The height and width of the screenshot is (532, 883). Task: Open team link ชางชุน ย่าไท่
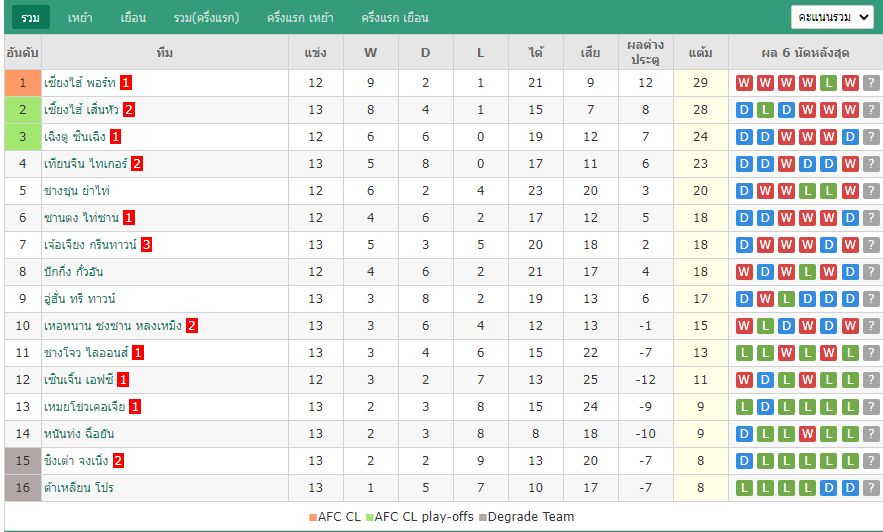77,191
